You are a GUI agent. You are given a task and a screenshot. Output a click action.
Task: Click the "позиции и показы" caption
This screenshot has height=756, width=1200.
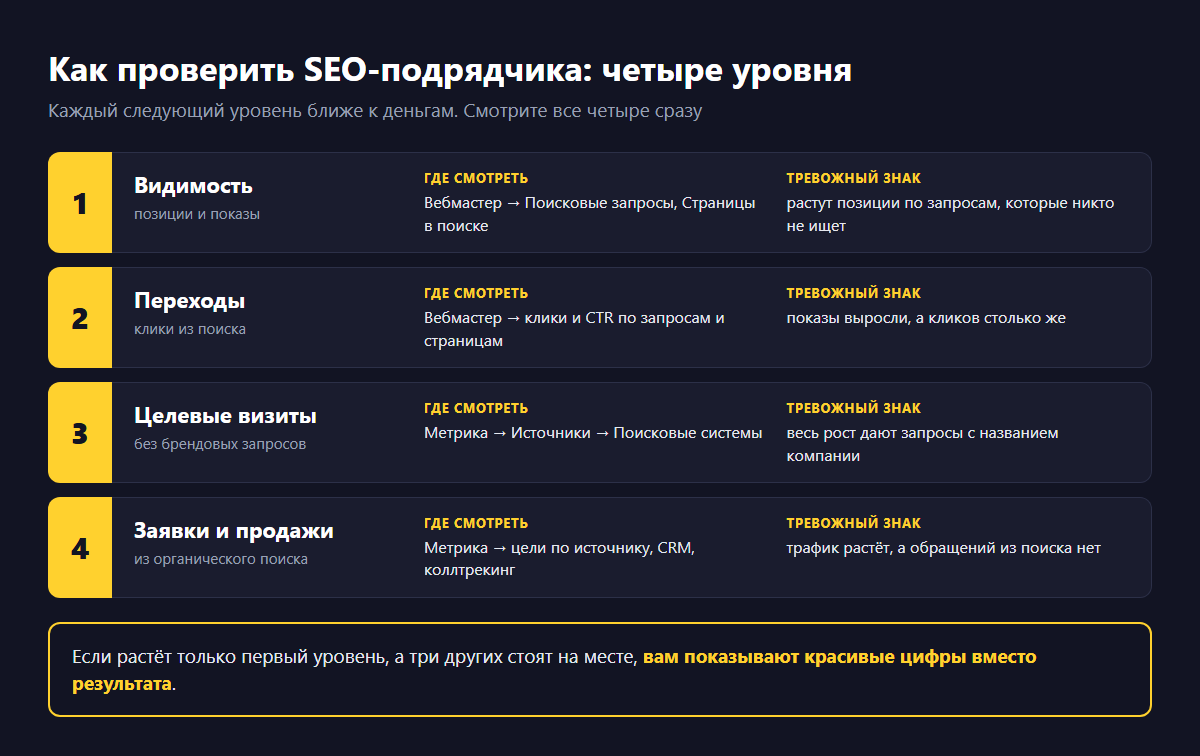pyautogui.click(x=197, y=214)
